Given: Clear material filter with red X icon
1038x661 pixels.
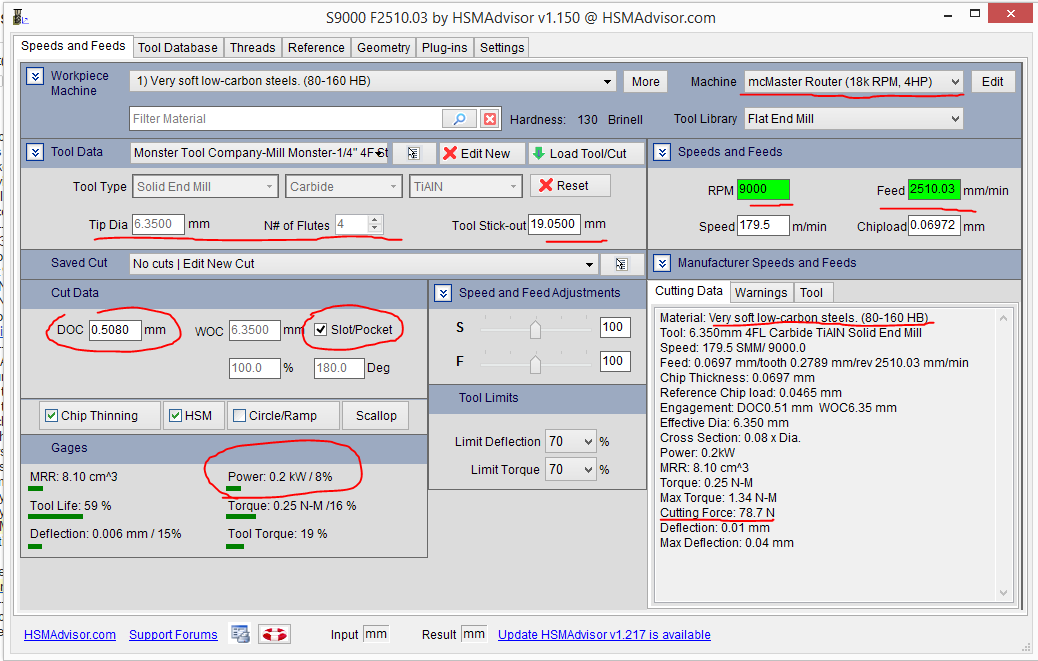Looking at the screenshot, I should pos(489,119).
